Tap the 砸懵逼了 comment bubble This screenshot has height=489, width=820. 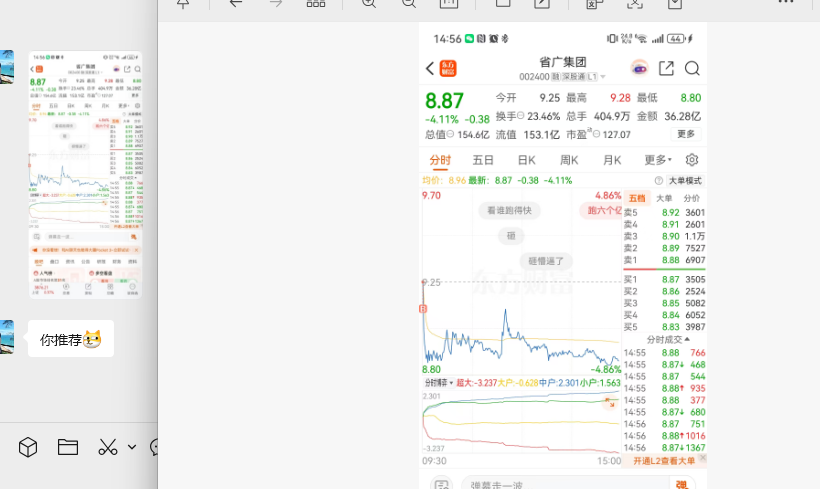tap(546, 261)
